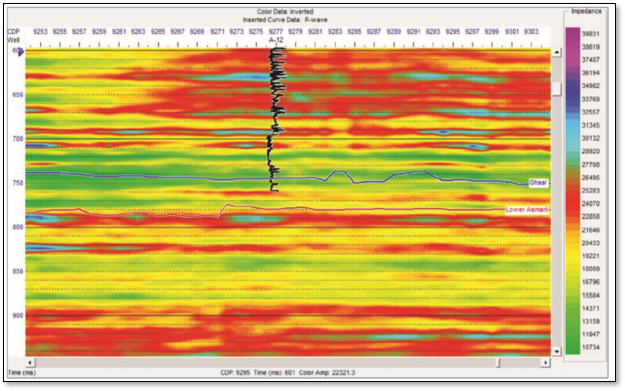Click the Impedance color bar title
The image size is (625, 391).
[586, 11]
